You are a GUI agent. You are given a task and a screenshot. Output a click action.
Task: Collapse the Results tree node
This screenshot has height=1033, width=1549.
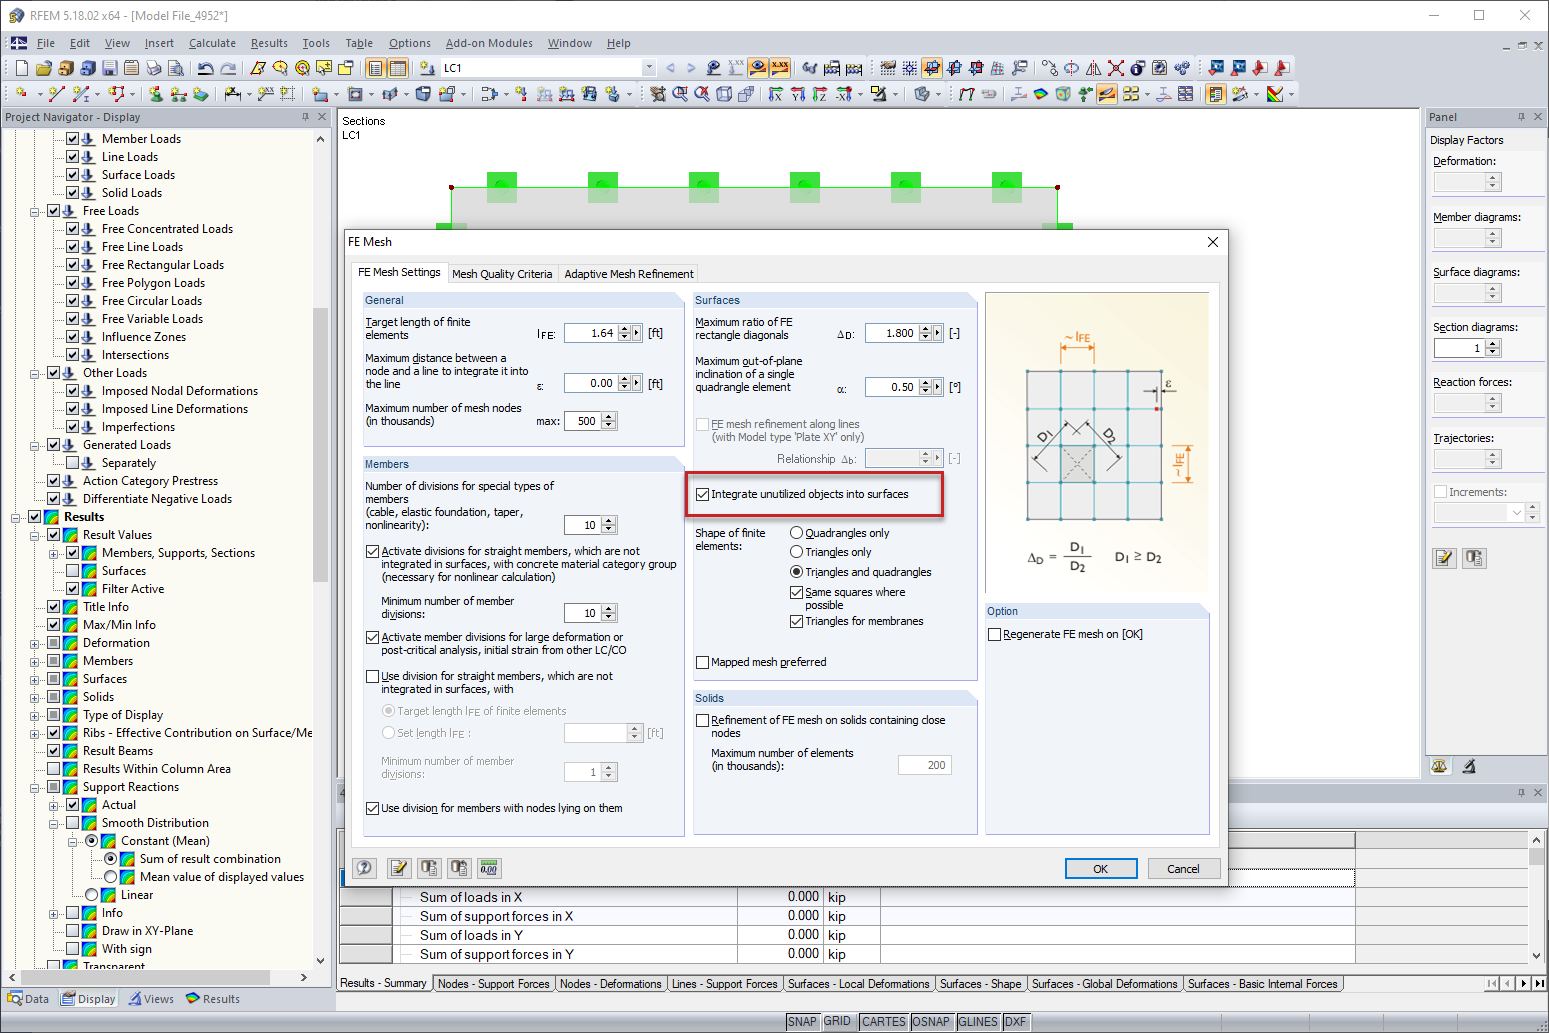point(16,517)
